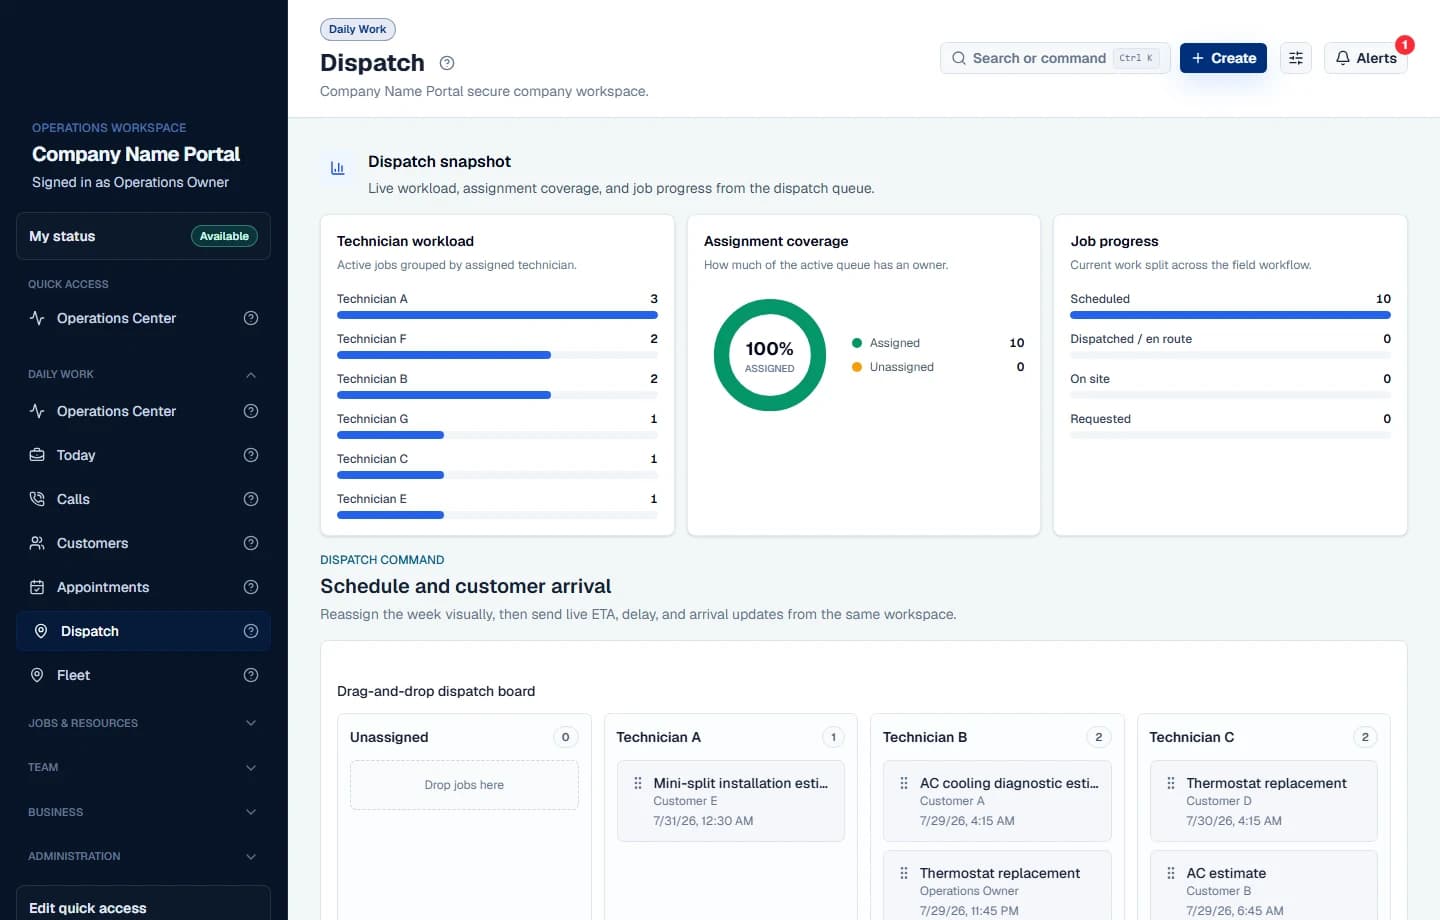Click the help icon beside Calls
This screenshot has height=920, width=1440.
point(251,499)
